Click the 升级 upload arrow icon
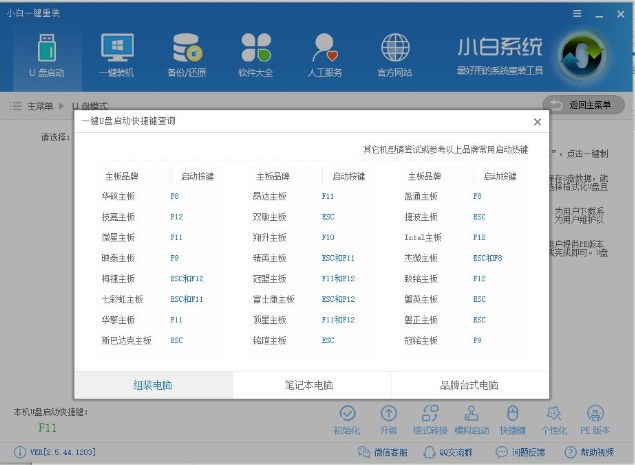The height and width of the screenshot is (465, 635). point(389,414)
